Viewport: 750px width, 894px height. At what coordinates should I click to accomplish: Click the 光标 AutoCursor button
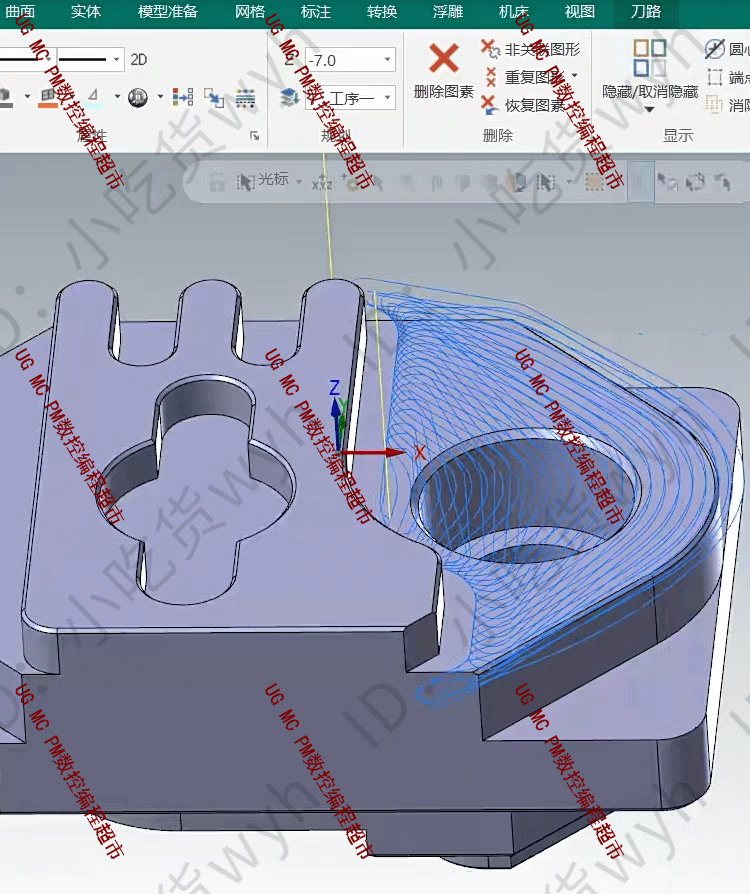(x=263, y=181)
